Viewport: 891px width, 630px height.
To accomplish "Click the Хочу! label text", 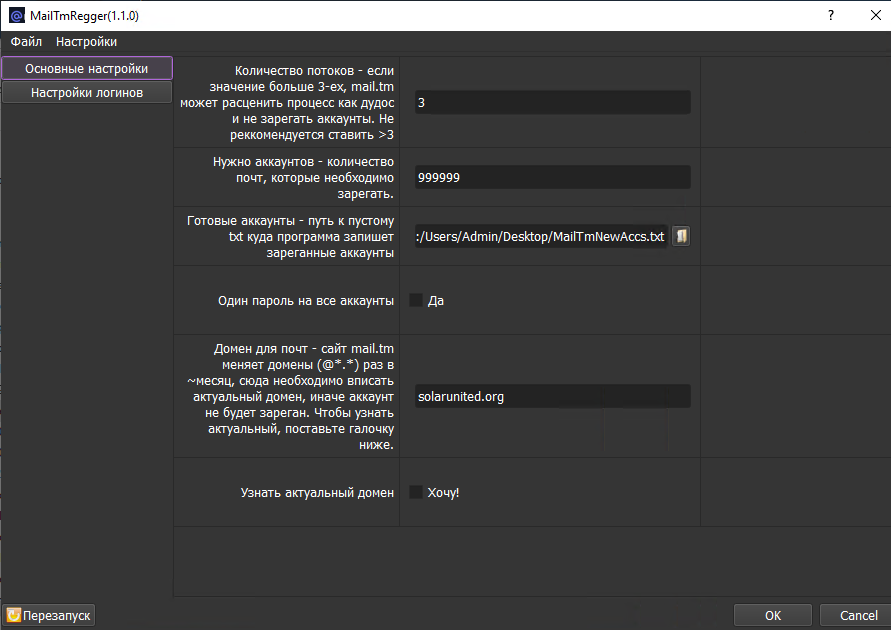I will 443,493.
